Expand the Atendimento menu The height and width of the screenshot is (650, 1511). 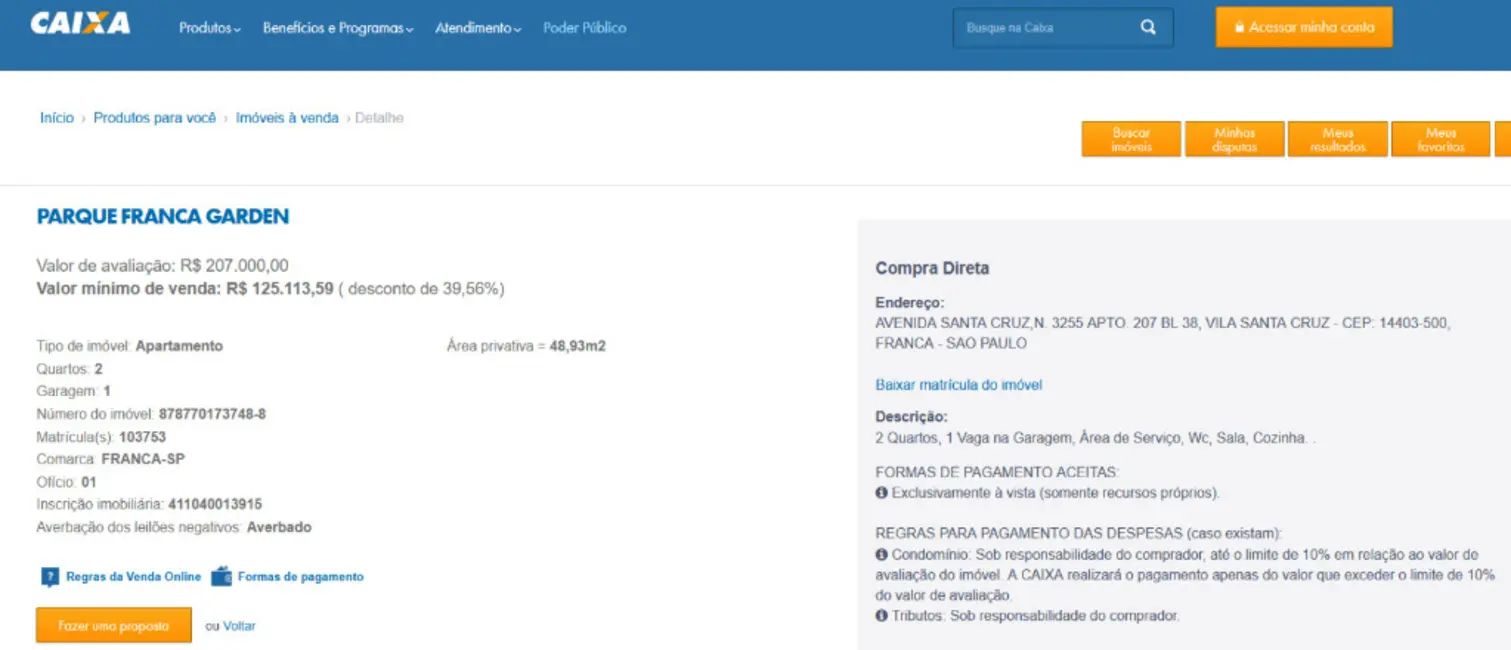tap(477, 28)
